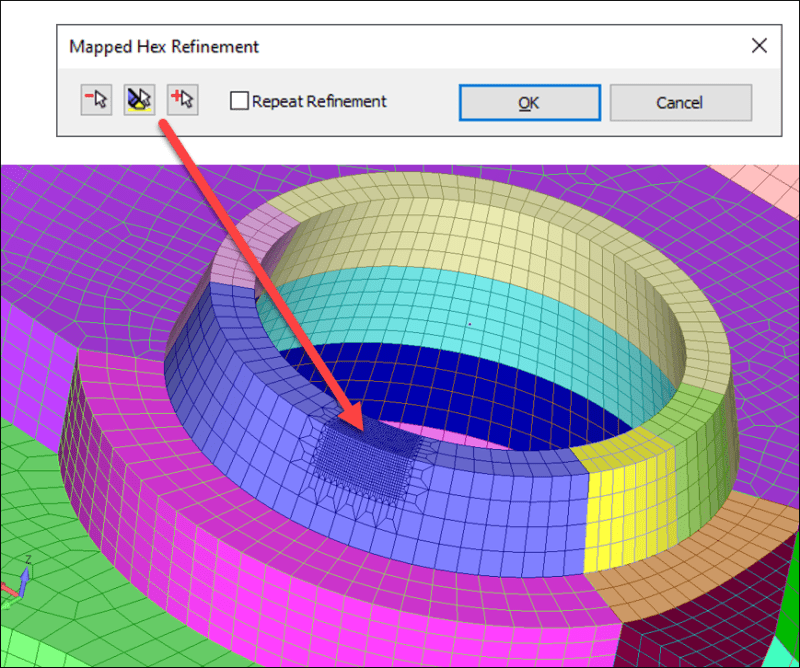The height and width of the screenshot is (668, 800).
Task: Select the remove-from-selection cursor tool
Action: 95,99
